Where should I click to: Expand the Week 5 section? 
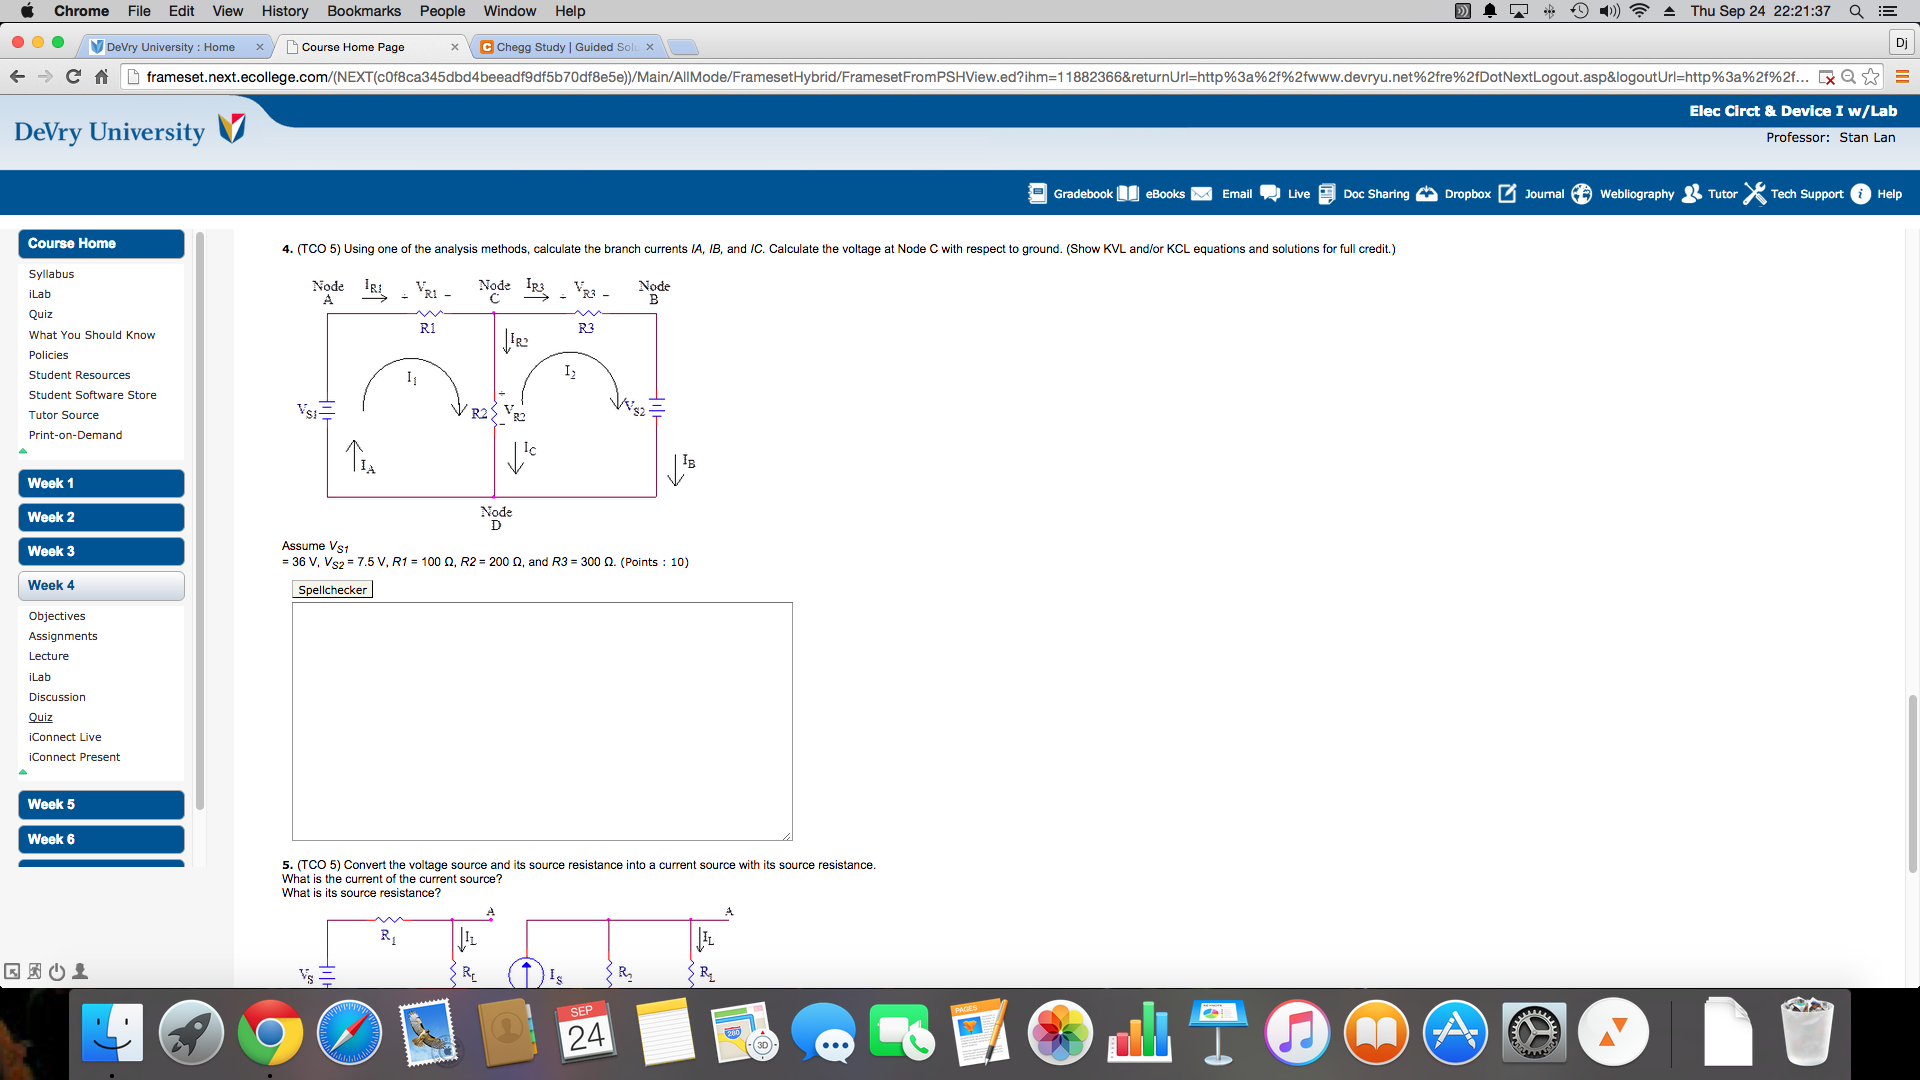tap(101, 804)
